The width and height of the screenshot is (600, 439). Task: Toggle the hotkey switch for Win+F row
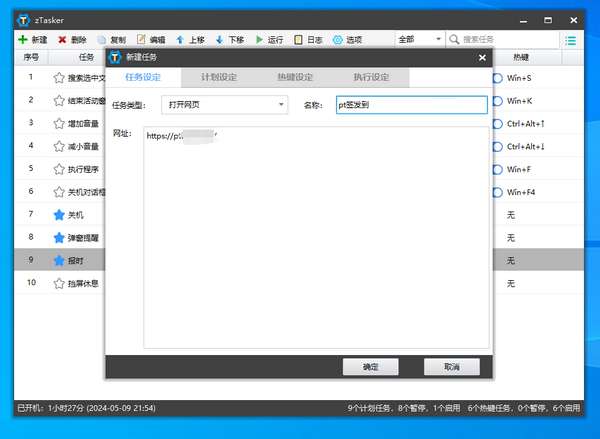[497, 169]
